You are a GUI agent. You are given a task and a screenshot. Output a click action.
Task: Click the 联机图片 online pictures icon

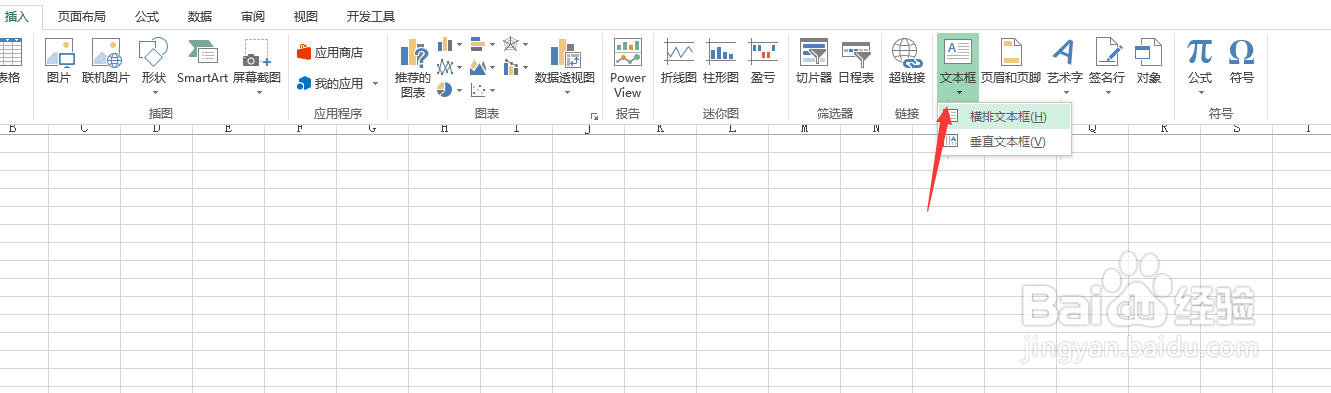(x=106, y=61)
